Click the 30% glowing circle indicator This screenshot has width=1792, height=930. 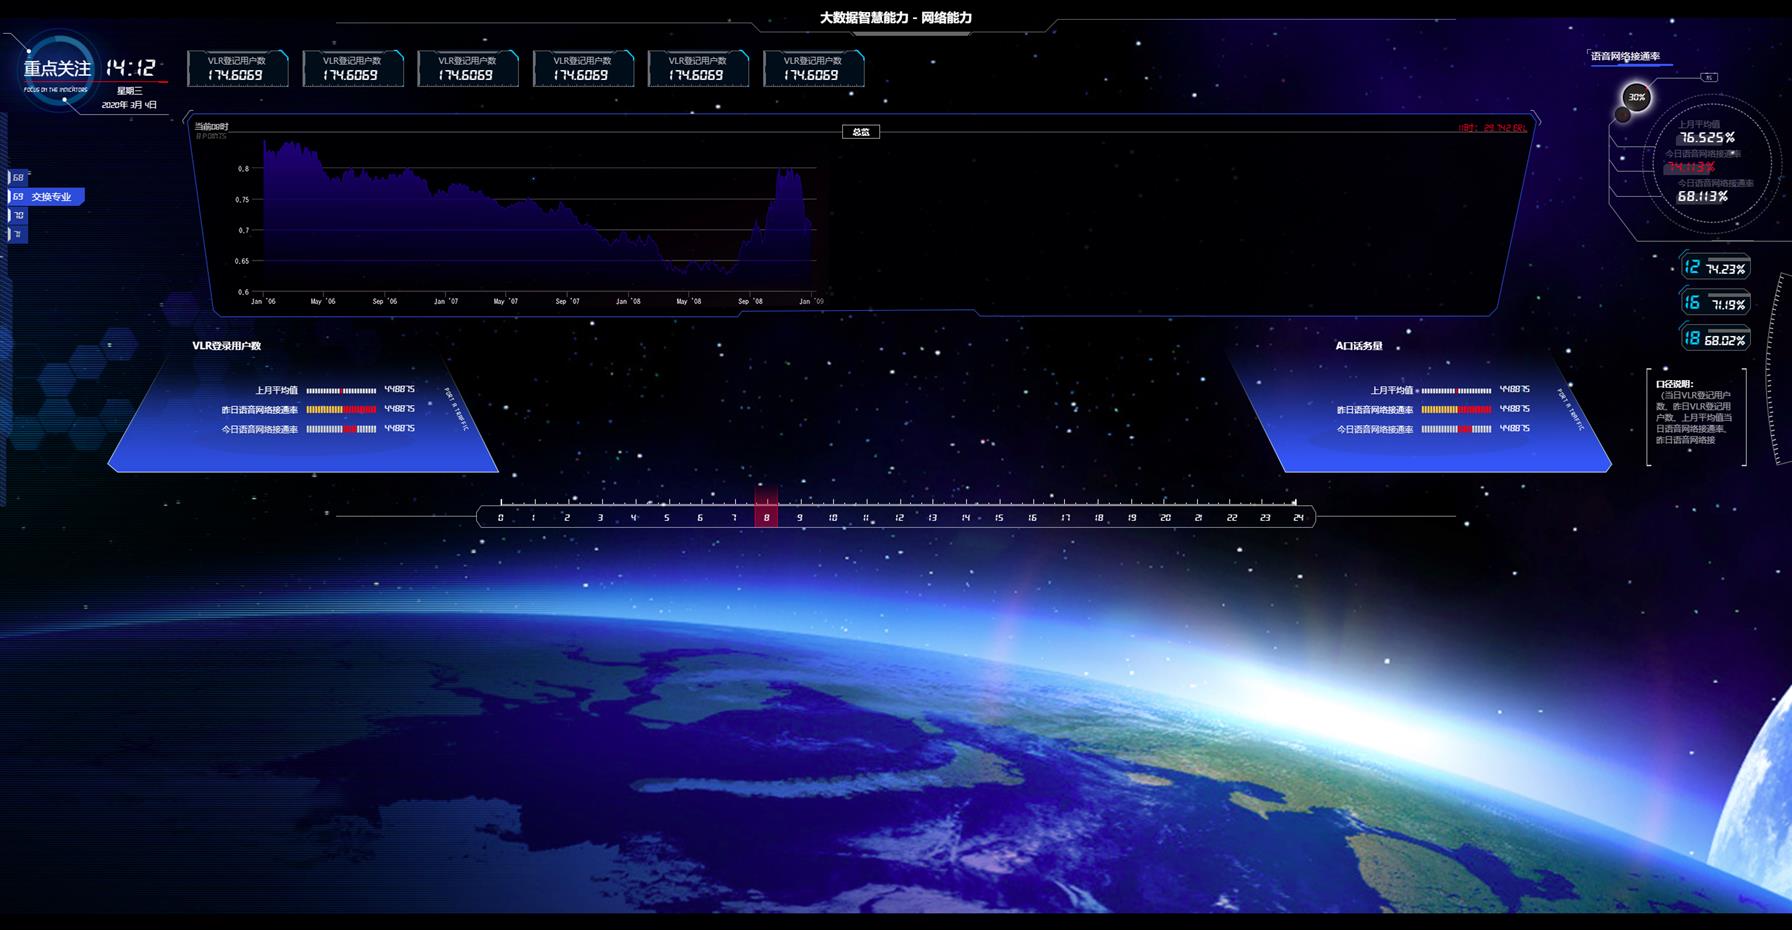coord(1636,97)
